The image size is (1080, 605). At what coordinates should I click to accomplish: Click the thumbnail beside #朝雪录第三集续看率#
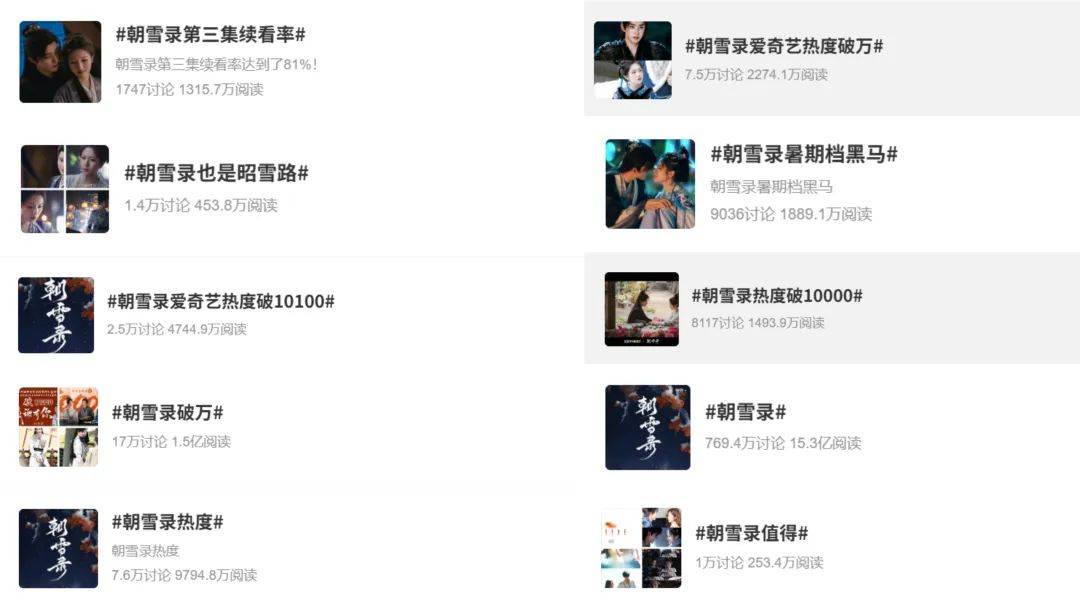[61, 62]
